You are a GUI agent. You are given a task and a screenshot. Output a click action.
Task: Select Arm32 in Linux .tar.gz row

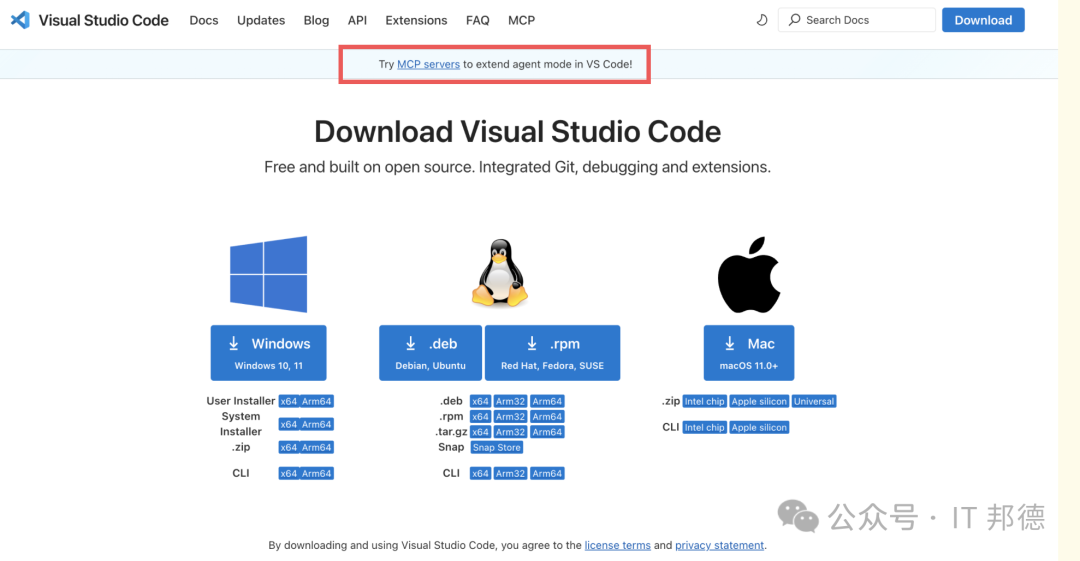tap(510, 432)
